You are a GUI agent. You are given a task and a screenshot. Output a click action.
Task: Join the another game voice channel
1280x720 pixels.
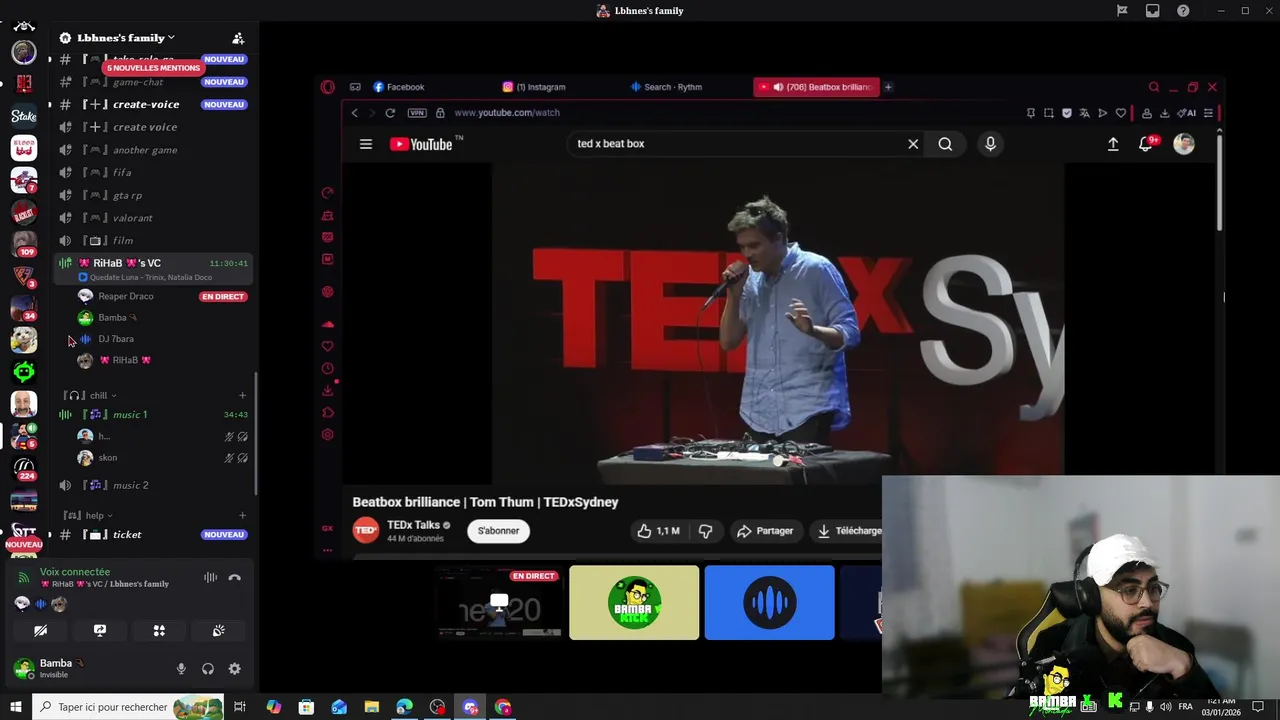point(145,150)
